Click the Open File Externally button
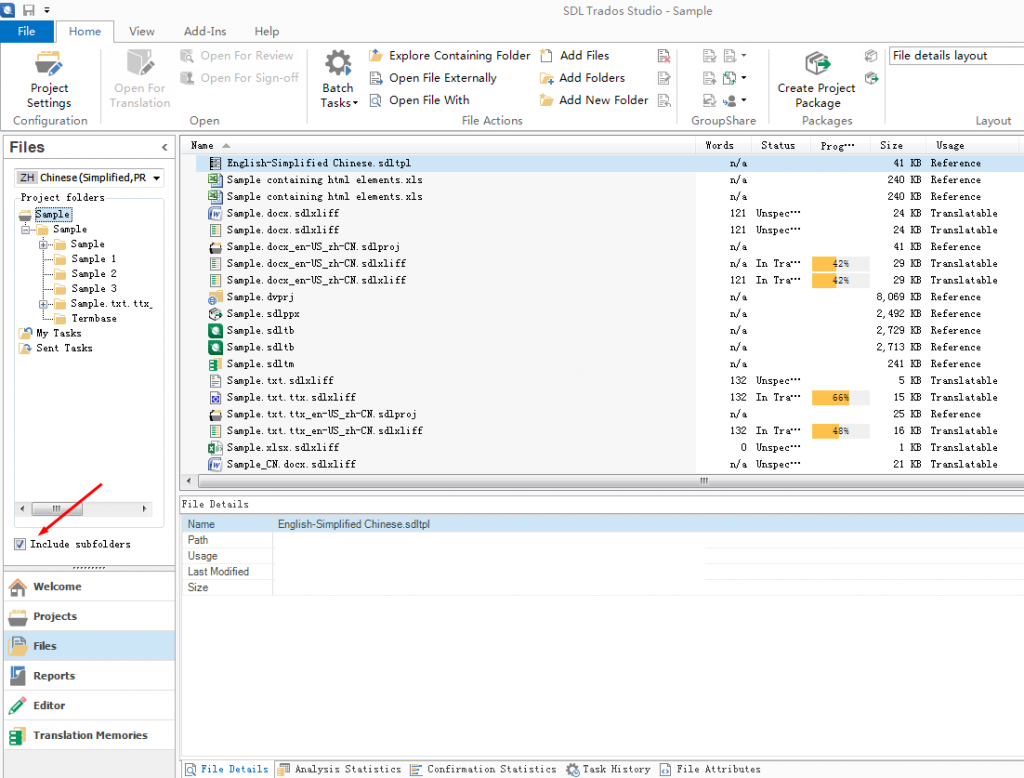 pos(442,78)
